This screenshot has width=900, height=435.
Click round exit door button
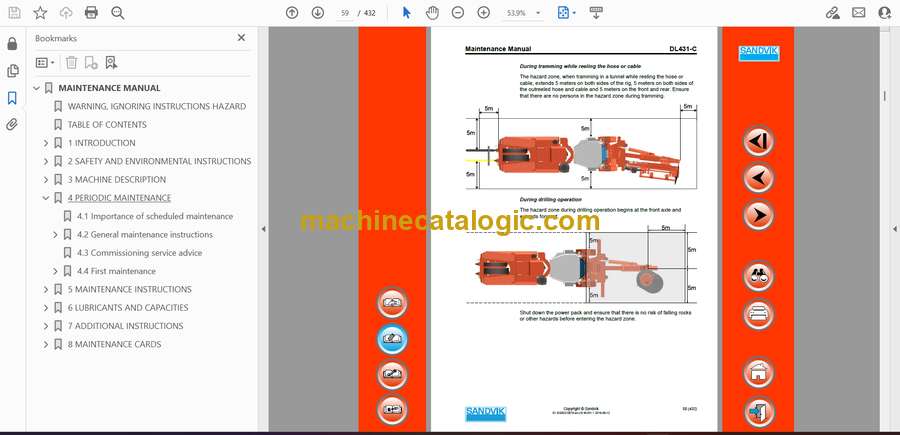pos(758,410)
